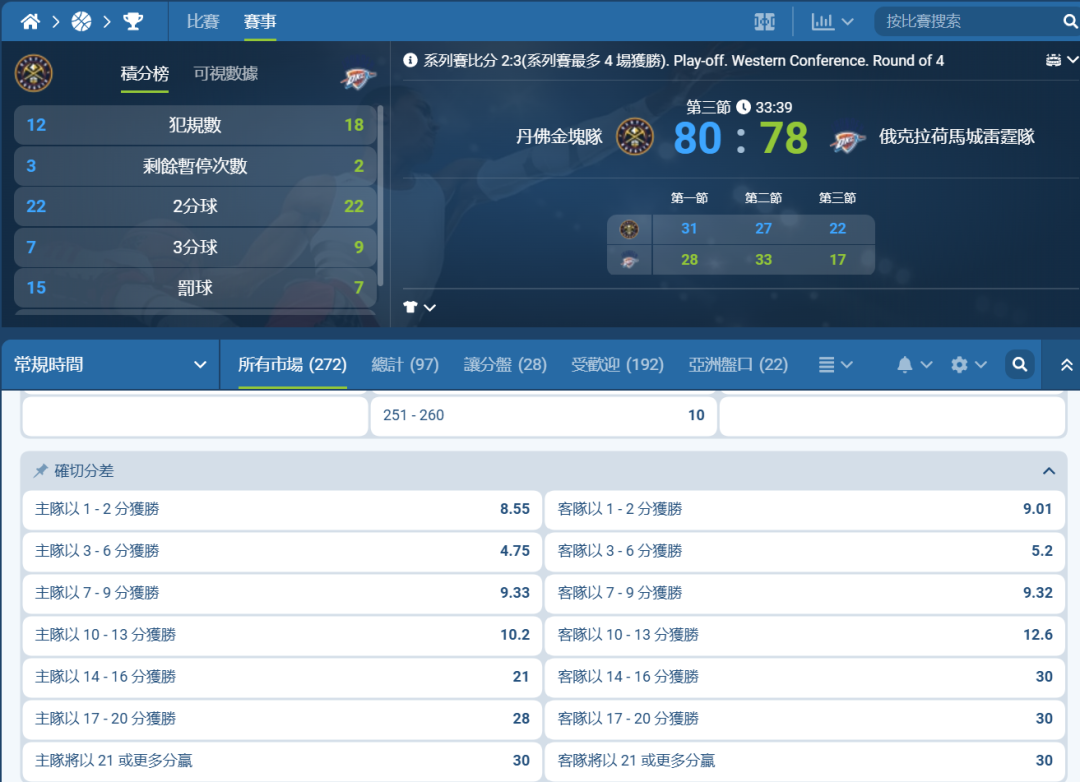Bet 主隊以 10 - 13 分獲勝 at 10.2
Image resolution: width=1080 pixels, height=782 pixels.
click(x=282, y=635)
